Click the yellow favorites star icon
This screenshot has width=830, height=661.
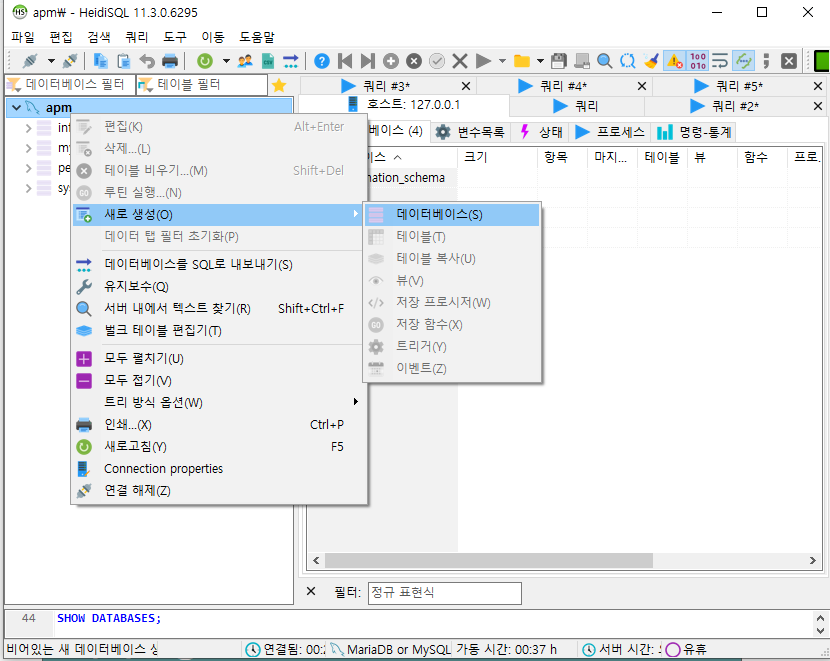click(x=279, y=85)
